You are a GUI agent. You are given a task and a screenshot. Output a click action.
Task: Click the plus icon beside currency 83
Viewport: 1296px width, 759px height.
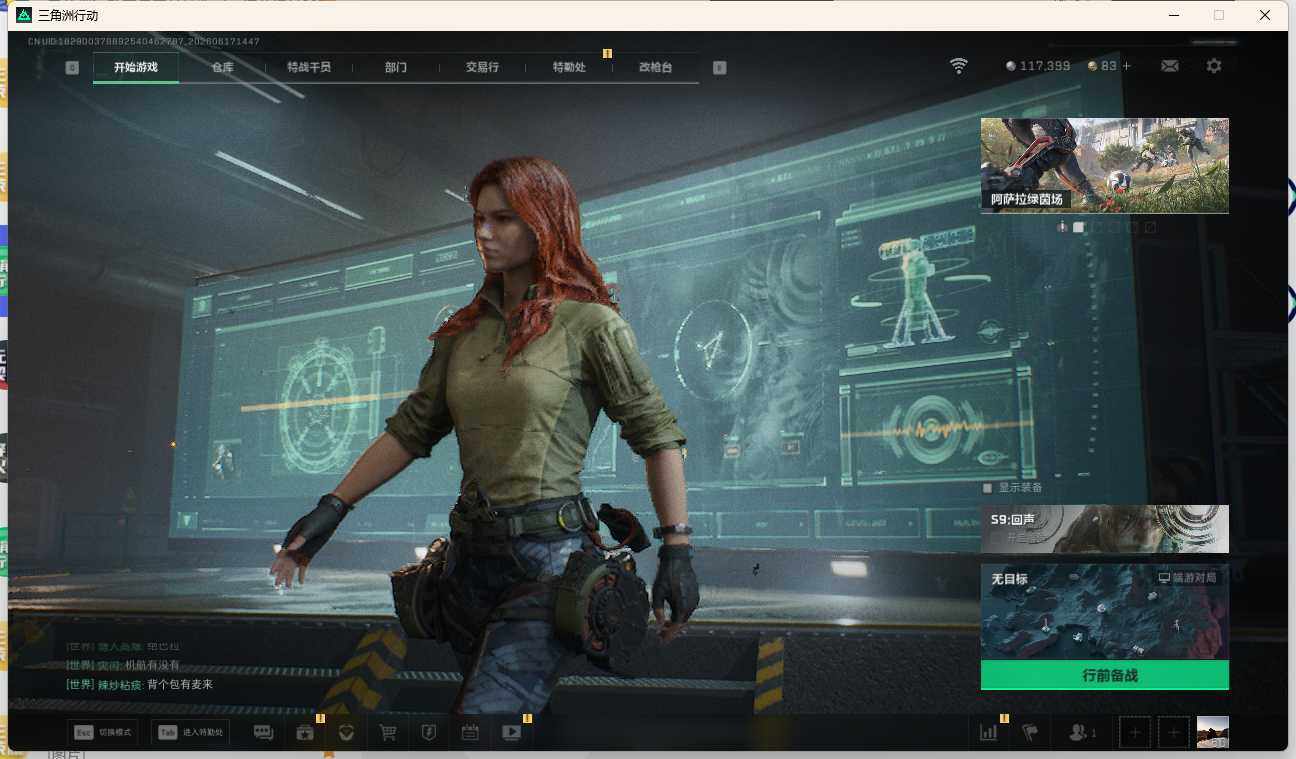click(1127, 66)
